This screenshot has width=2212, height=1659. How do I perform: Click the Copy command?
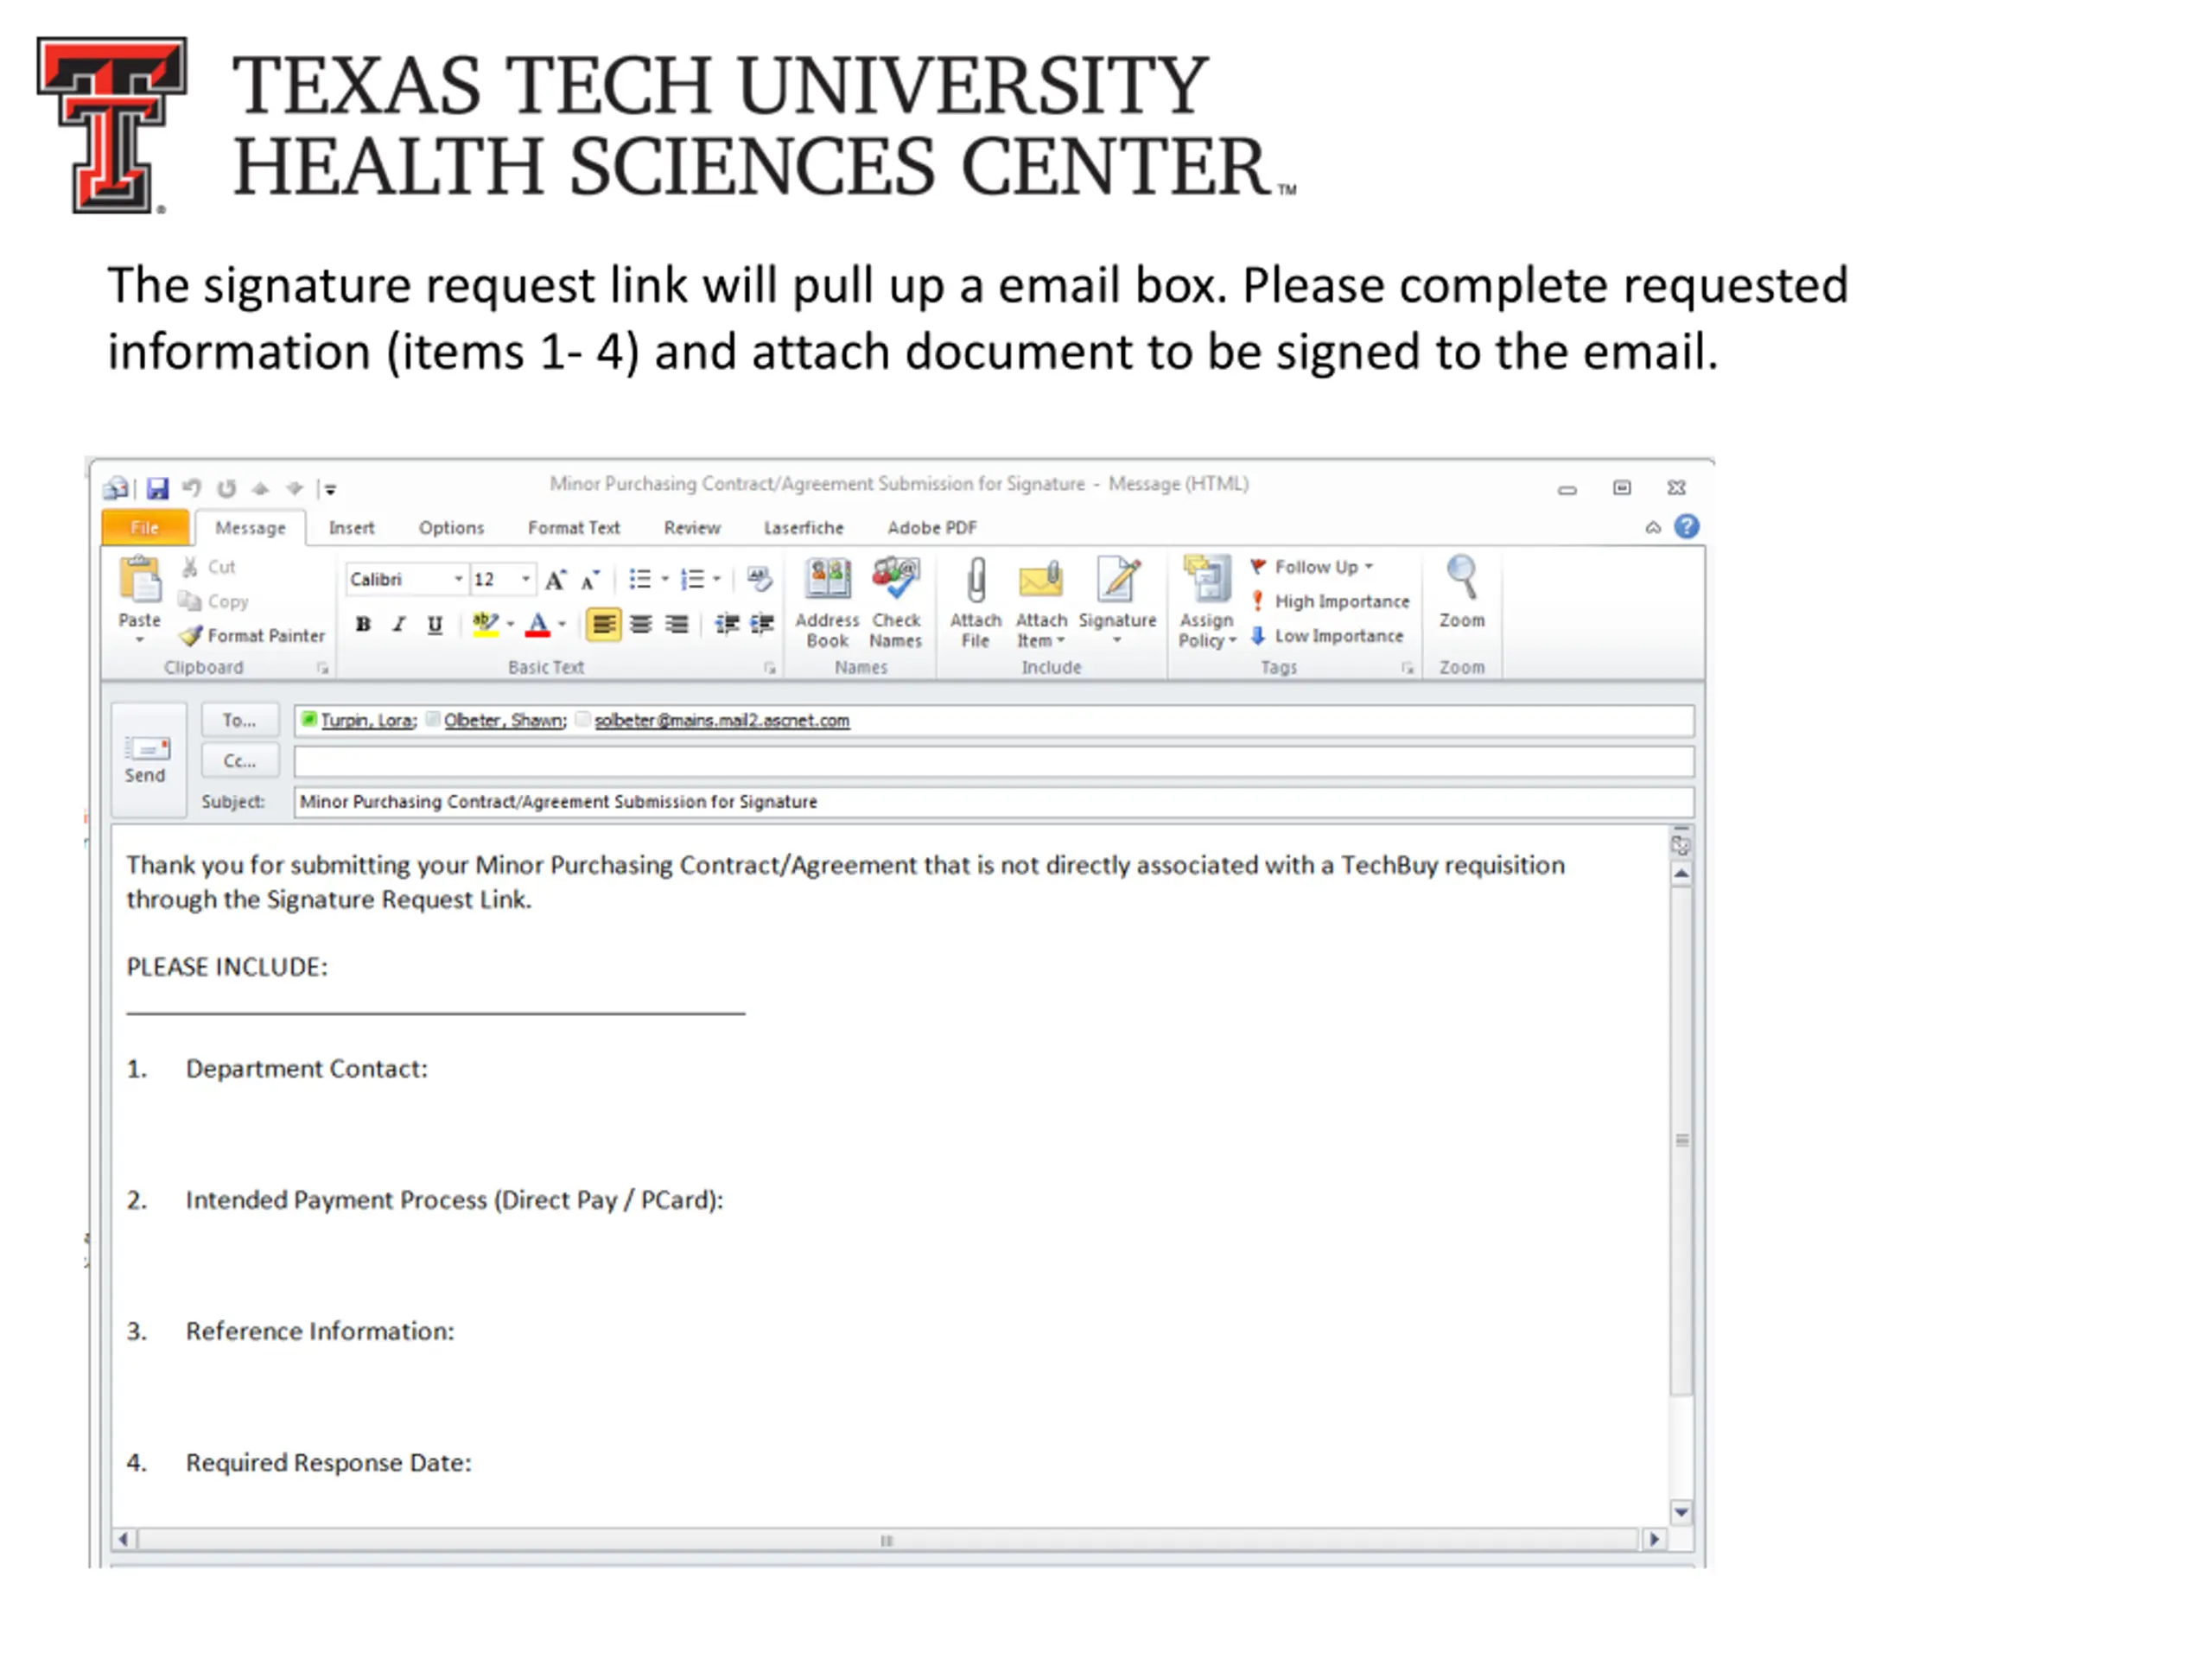(213, 601)
